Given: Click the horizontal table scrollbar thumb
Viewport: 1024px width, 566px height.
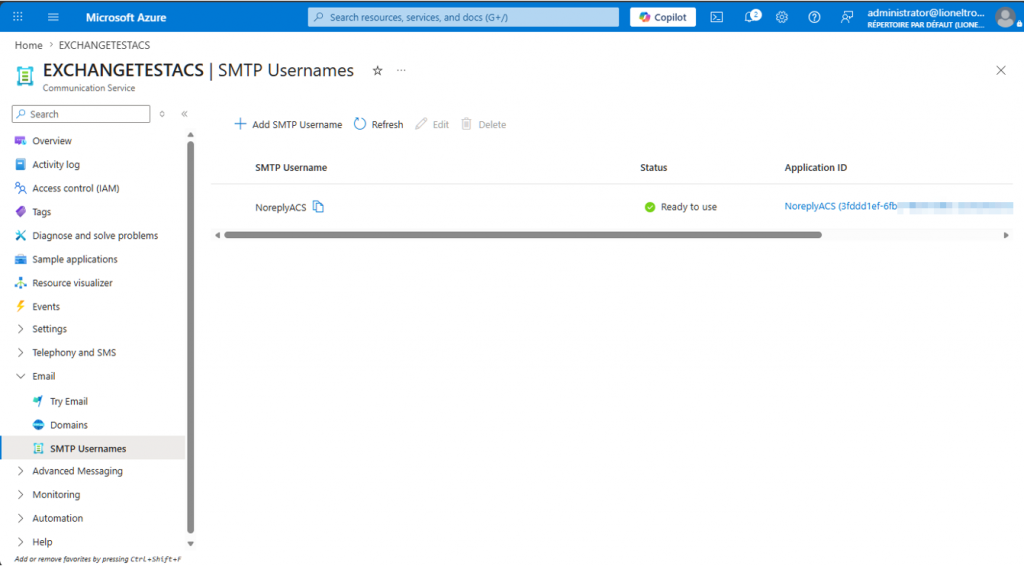Looking at the screenshot, I should 522,235.
